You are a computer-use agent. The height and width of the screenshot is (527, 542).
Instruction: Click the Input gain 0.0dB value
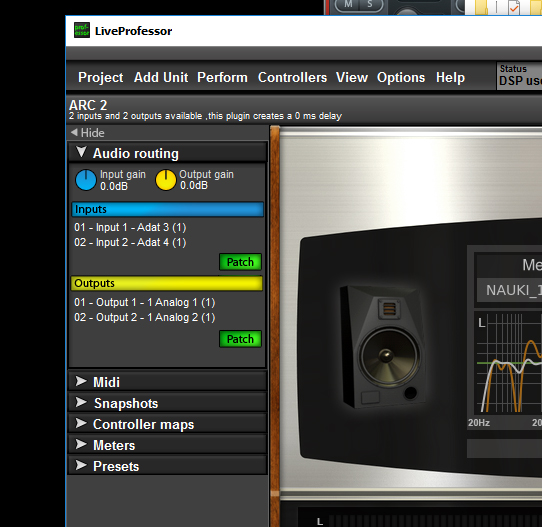(114, 186)
